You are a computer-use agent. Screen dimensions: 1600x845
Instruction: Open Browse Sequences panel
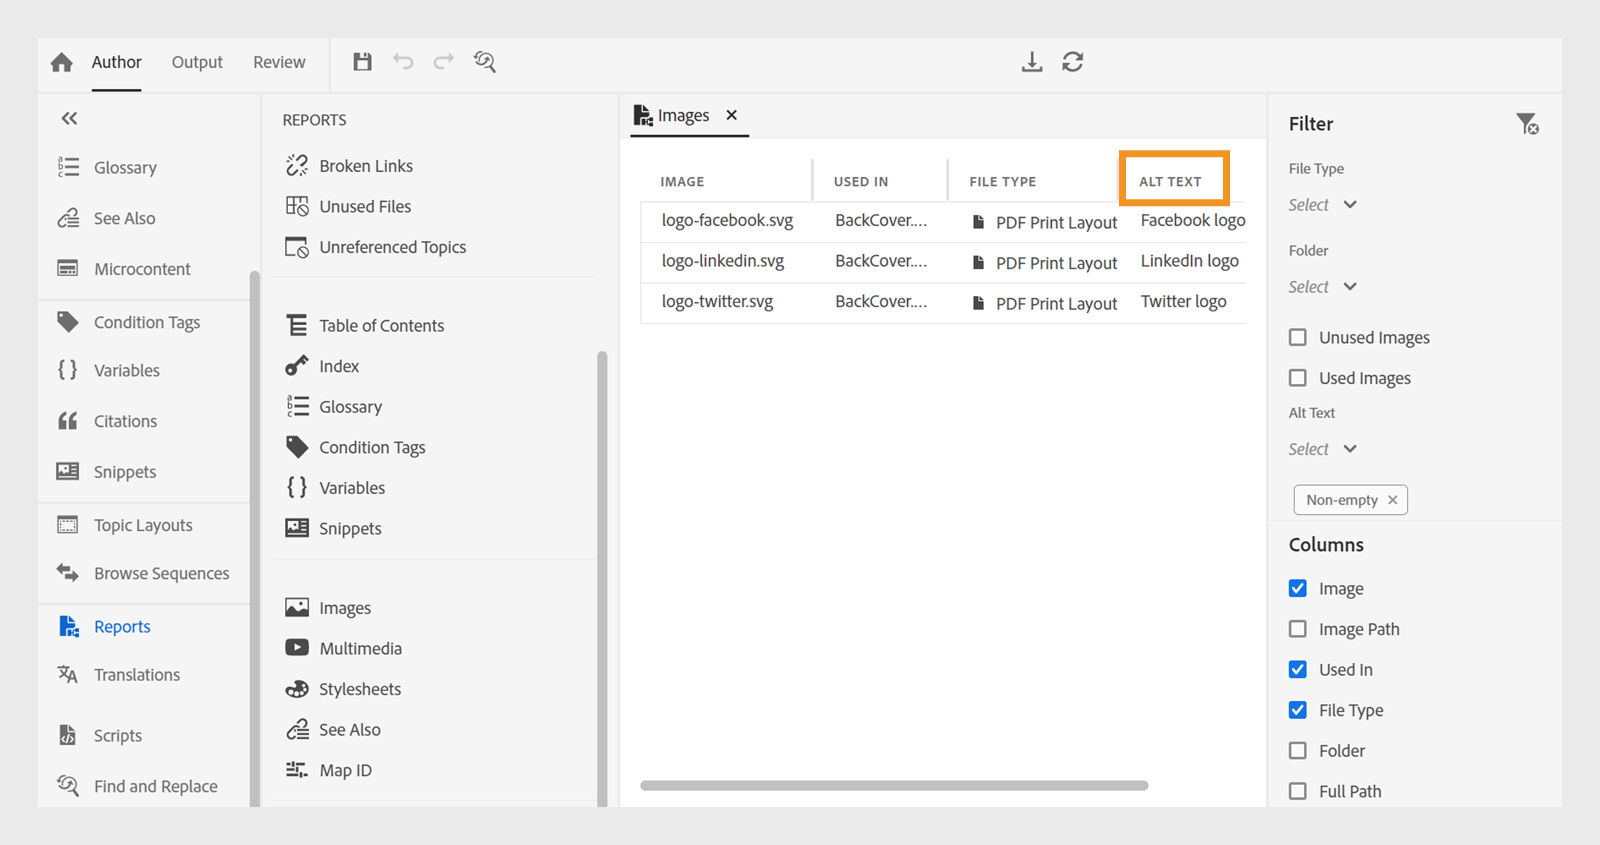coord(143,573)
